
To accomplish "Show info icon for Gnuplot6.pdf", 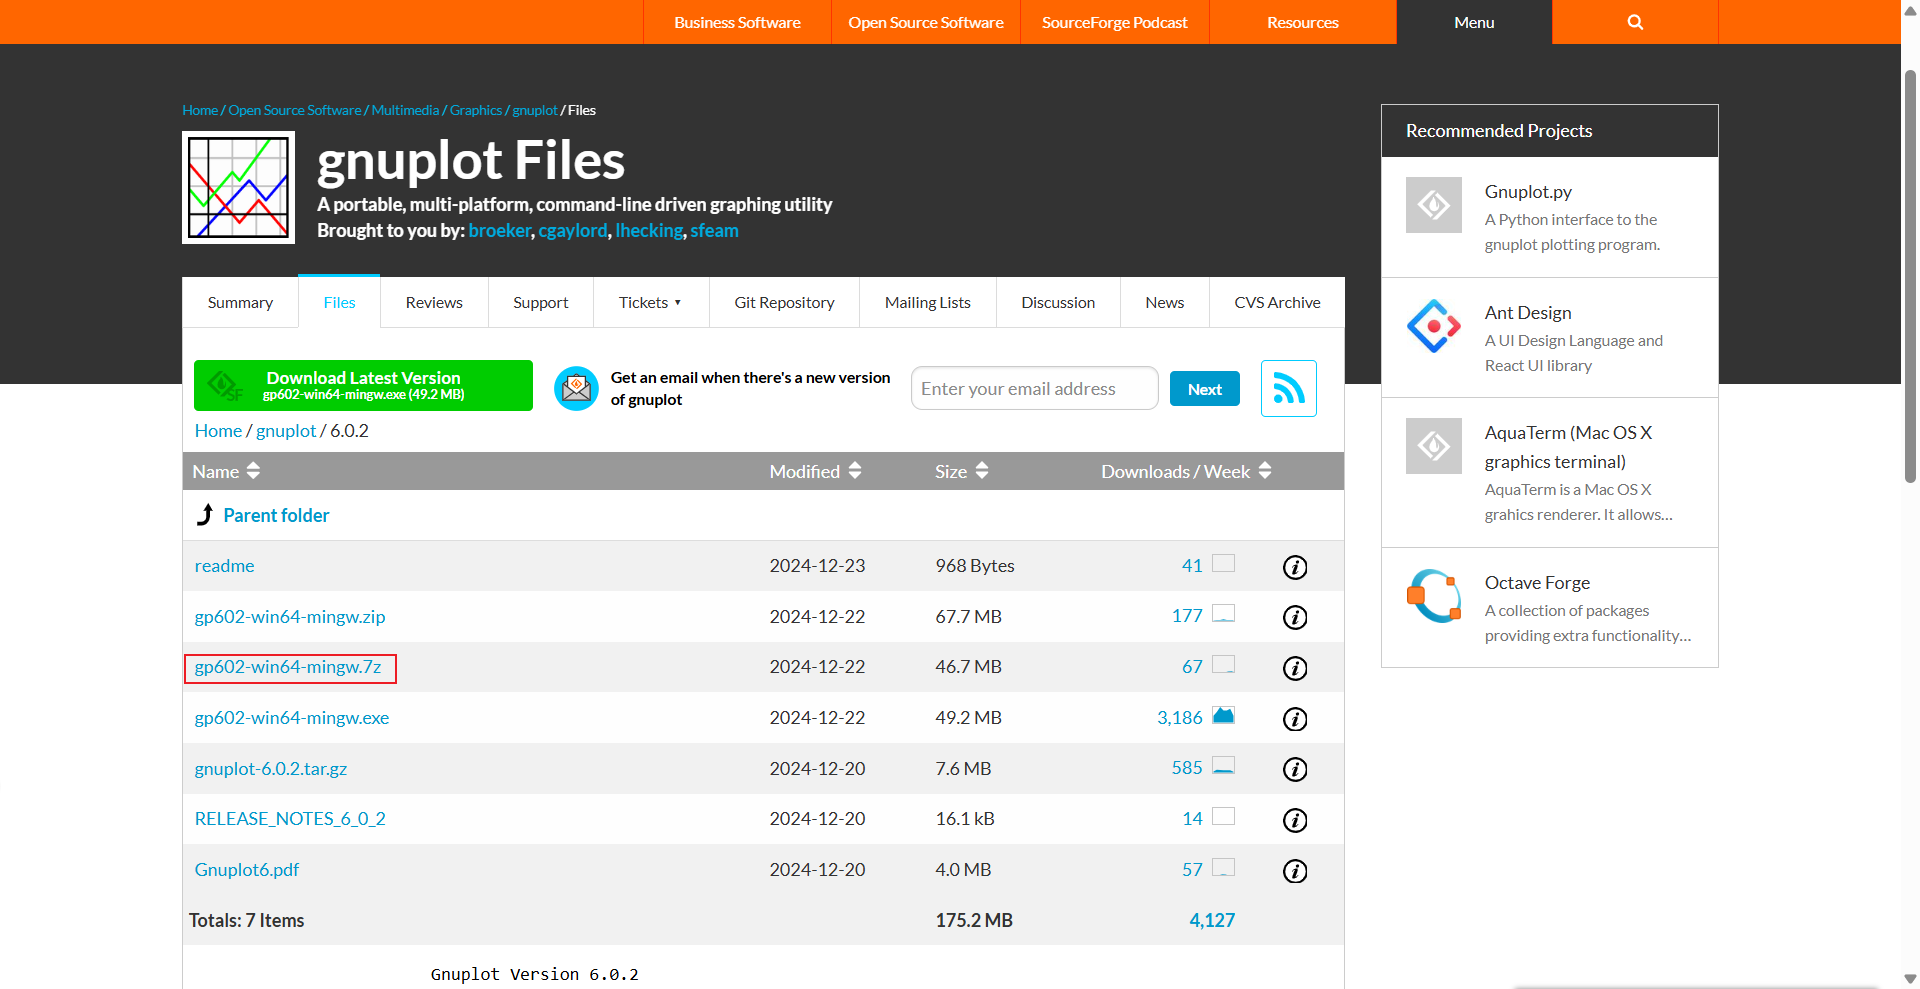I will pos(1295,871).
